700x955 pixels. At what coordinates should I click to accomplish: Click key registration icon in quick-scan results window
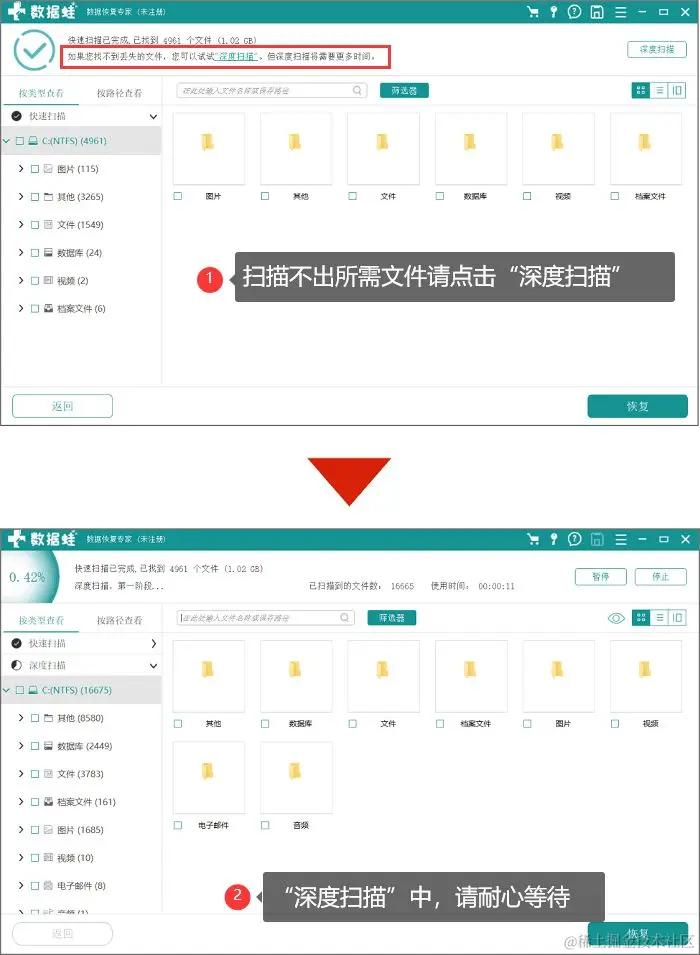[x=554, y=12]
